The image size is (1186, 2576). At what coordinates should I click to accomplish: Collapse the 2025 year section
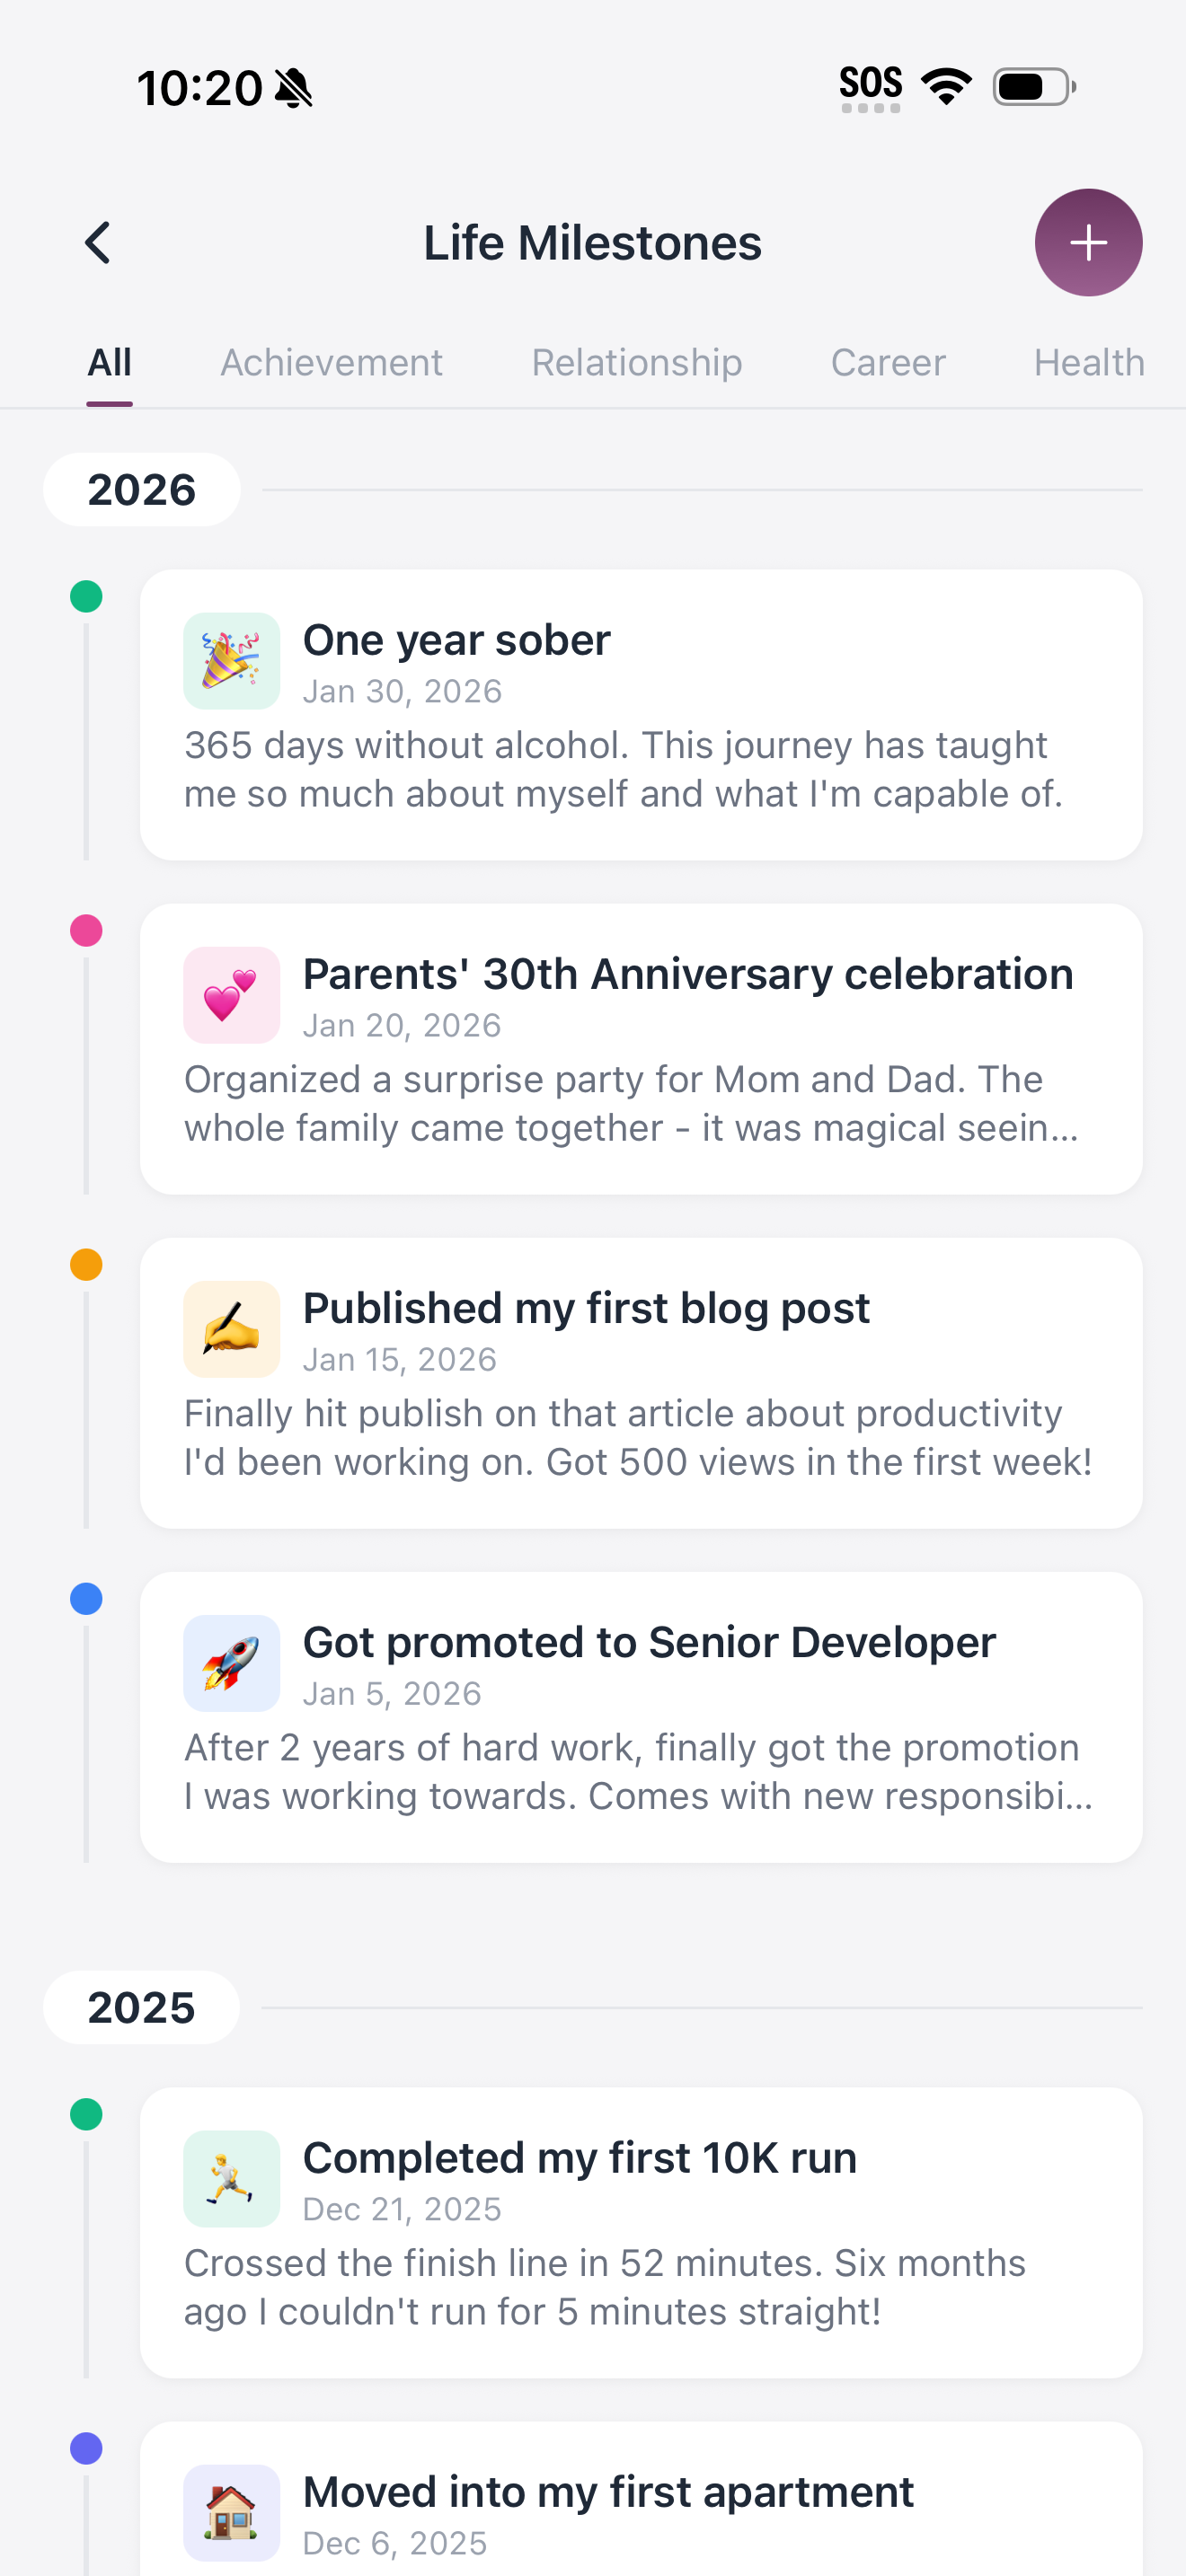coord(141,2007)
